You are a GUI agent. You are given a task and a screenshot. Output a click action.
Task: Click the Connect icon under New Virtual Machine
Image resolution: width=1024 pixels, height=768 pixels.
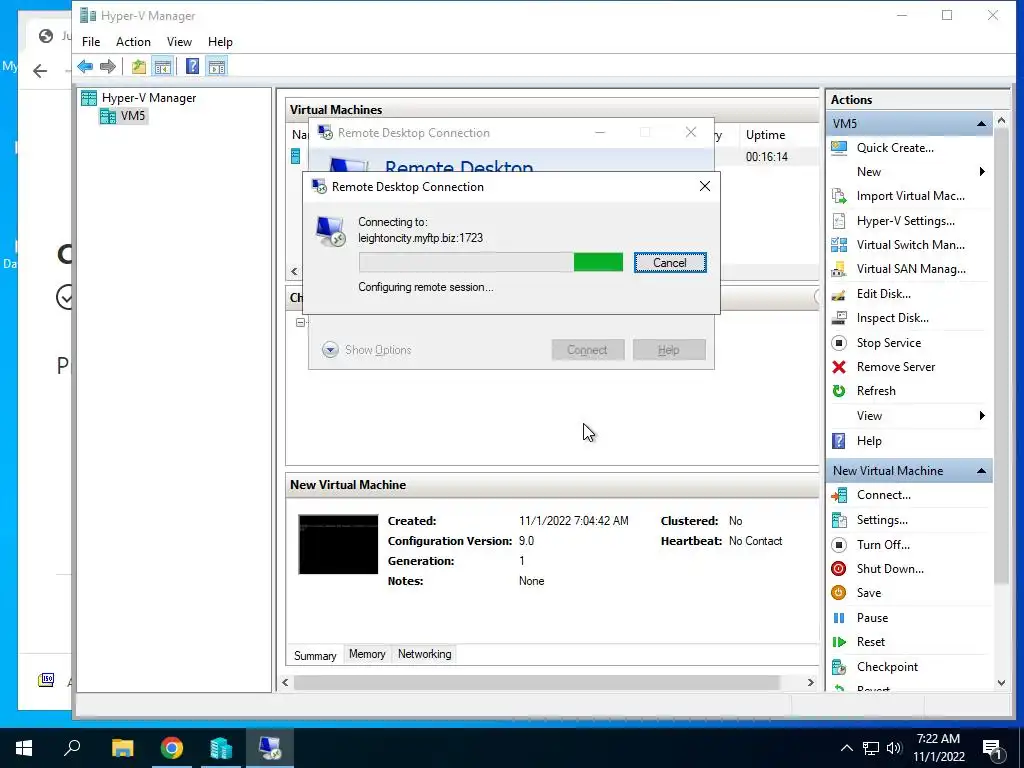(839, 495)
